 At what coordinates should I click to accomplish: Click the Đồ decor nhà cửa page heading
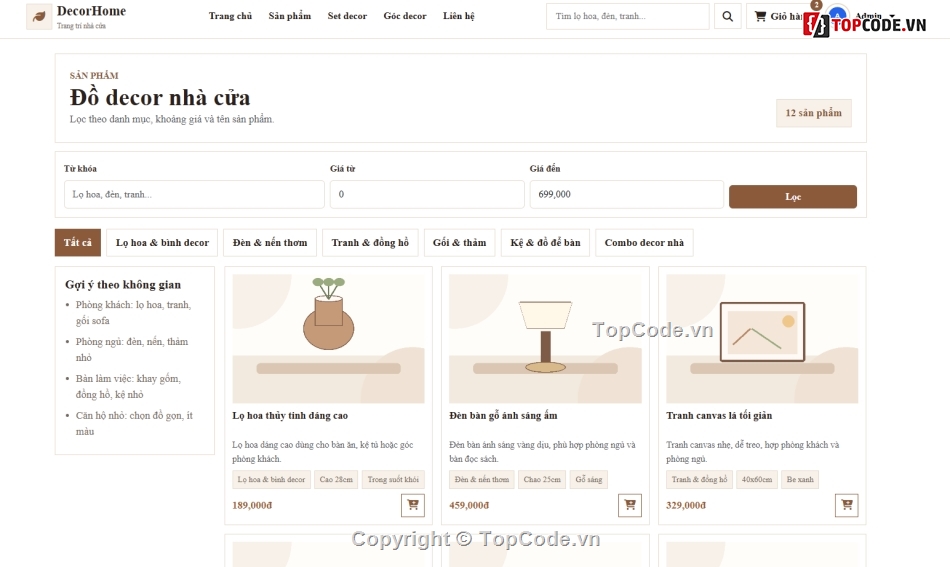(160, 98)
